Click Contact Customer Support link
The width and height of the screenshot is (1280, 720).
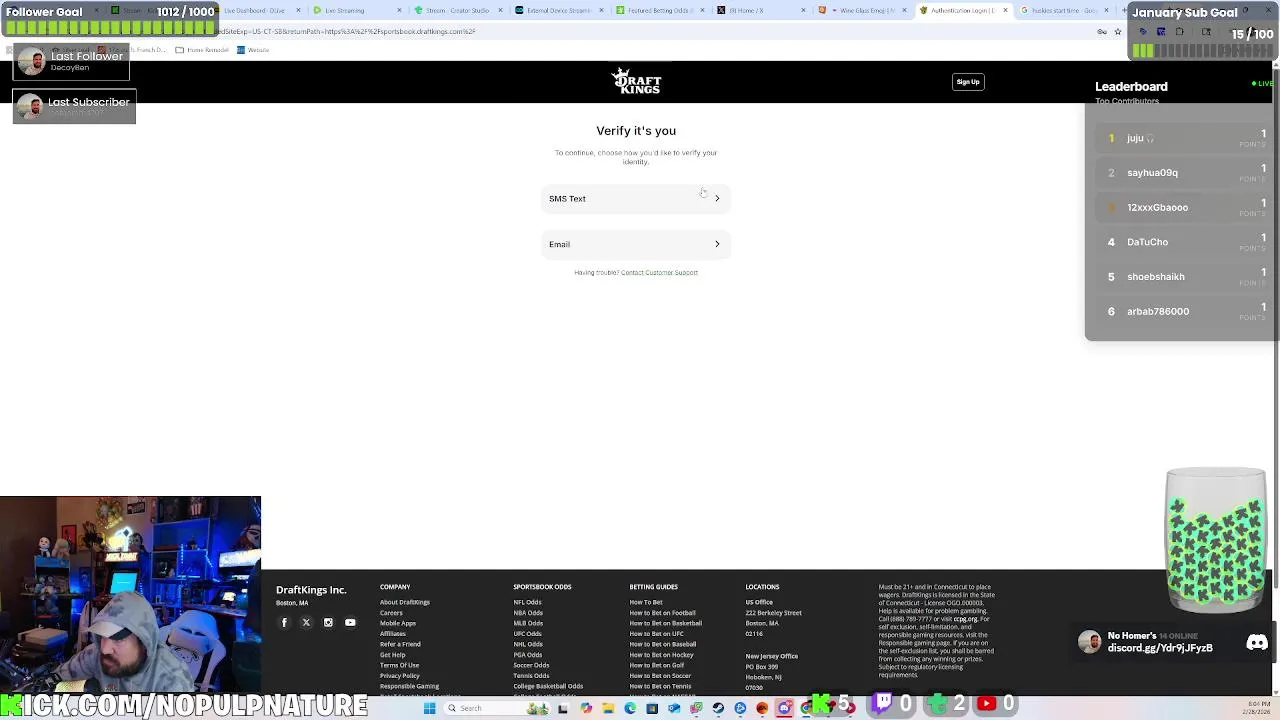click(659, 272)
